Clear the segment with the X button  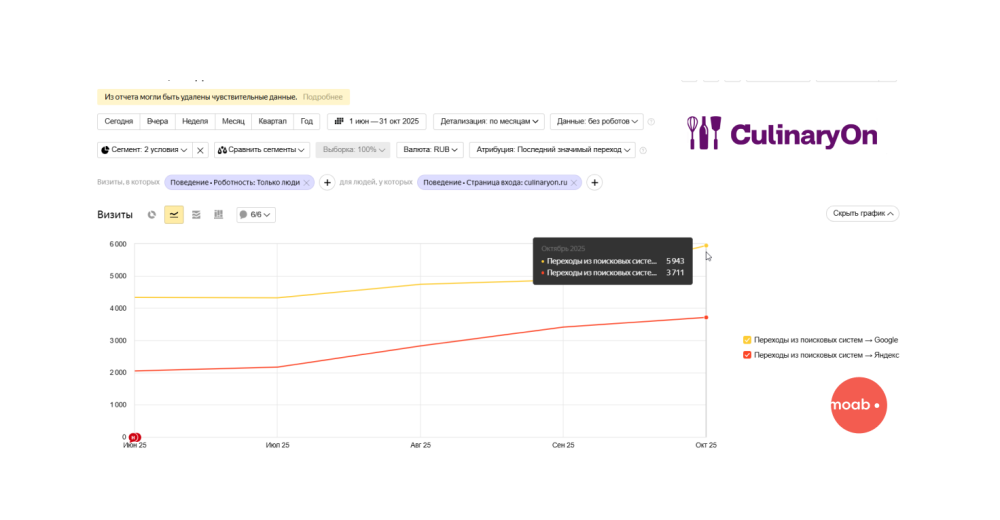200,150
